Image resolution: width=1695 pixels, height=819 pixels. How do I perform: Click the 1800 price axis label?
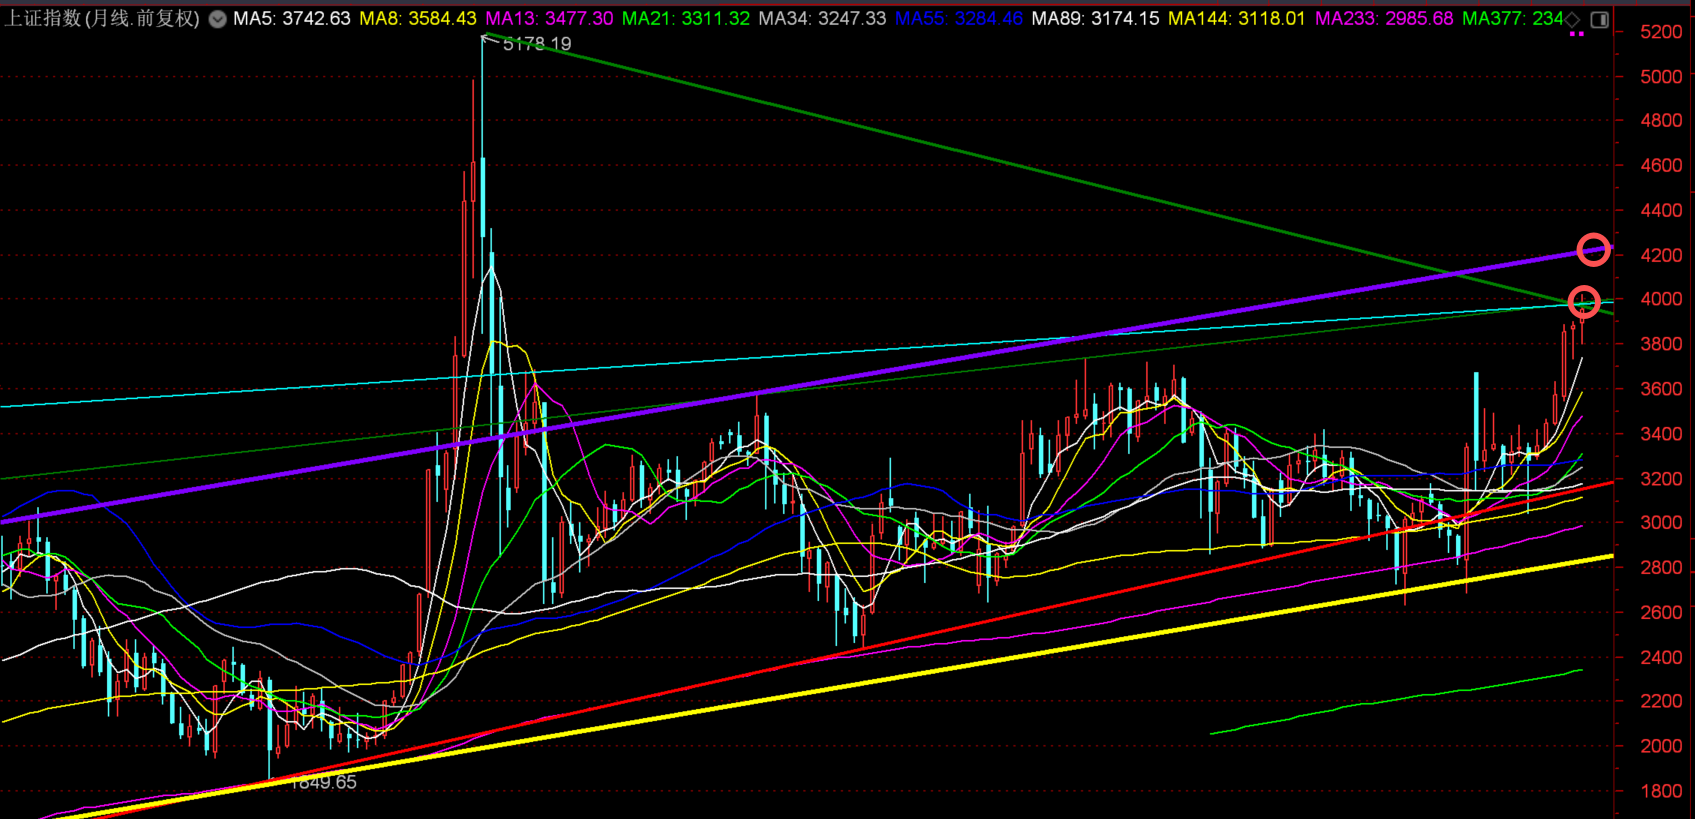tap(1661, 791)
